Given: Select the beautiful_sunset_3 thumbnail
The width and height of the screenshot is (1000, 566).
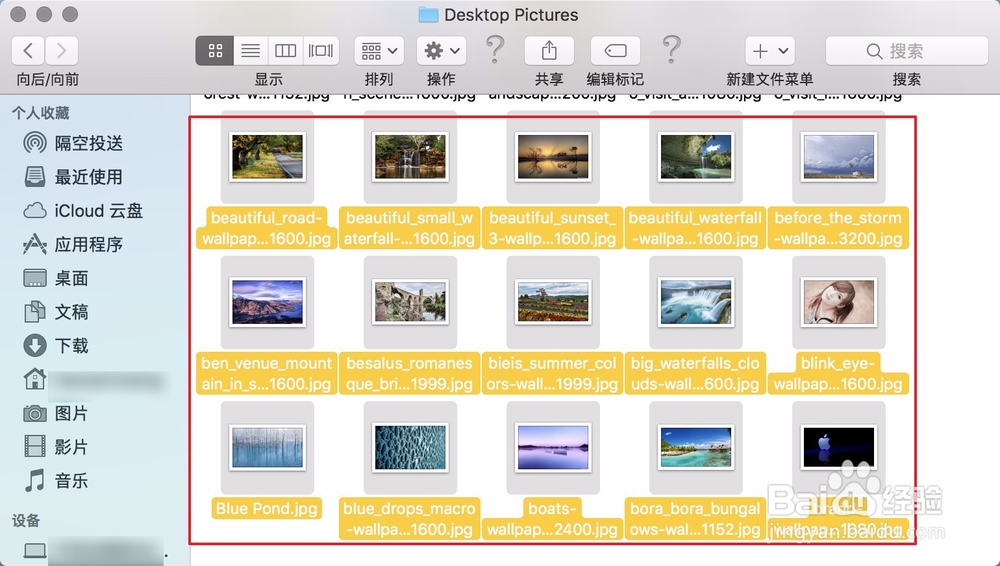Looking at the screenshot, I should pos(553,157).
